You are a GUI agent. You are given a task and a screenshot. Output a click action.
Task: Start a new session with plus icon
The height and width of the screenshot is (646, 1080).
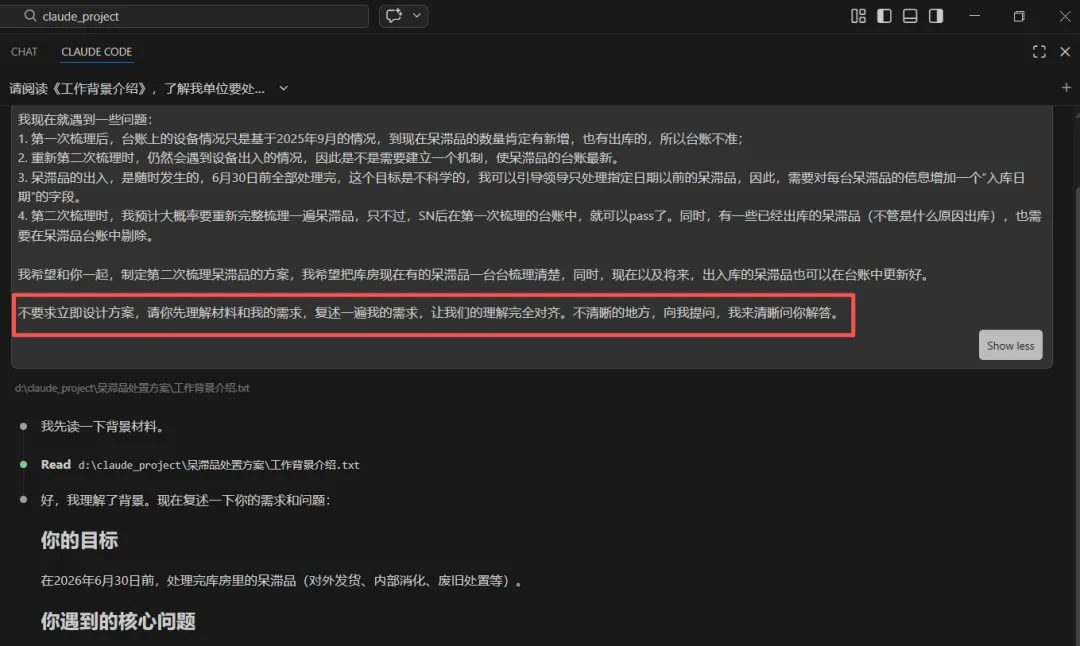1066,87
